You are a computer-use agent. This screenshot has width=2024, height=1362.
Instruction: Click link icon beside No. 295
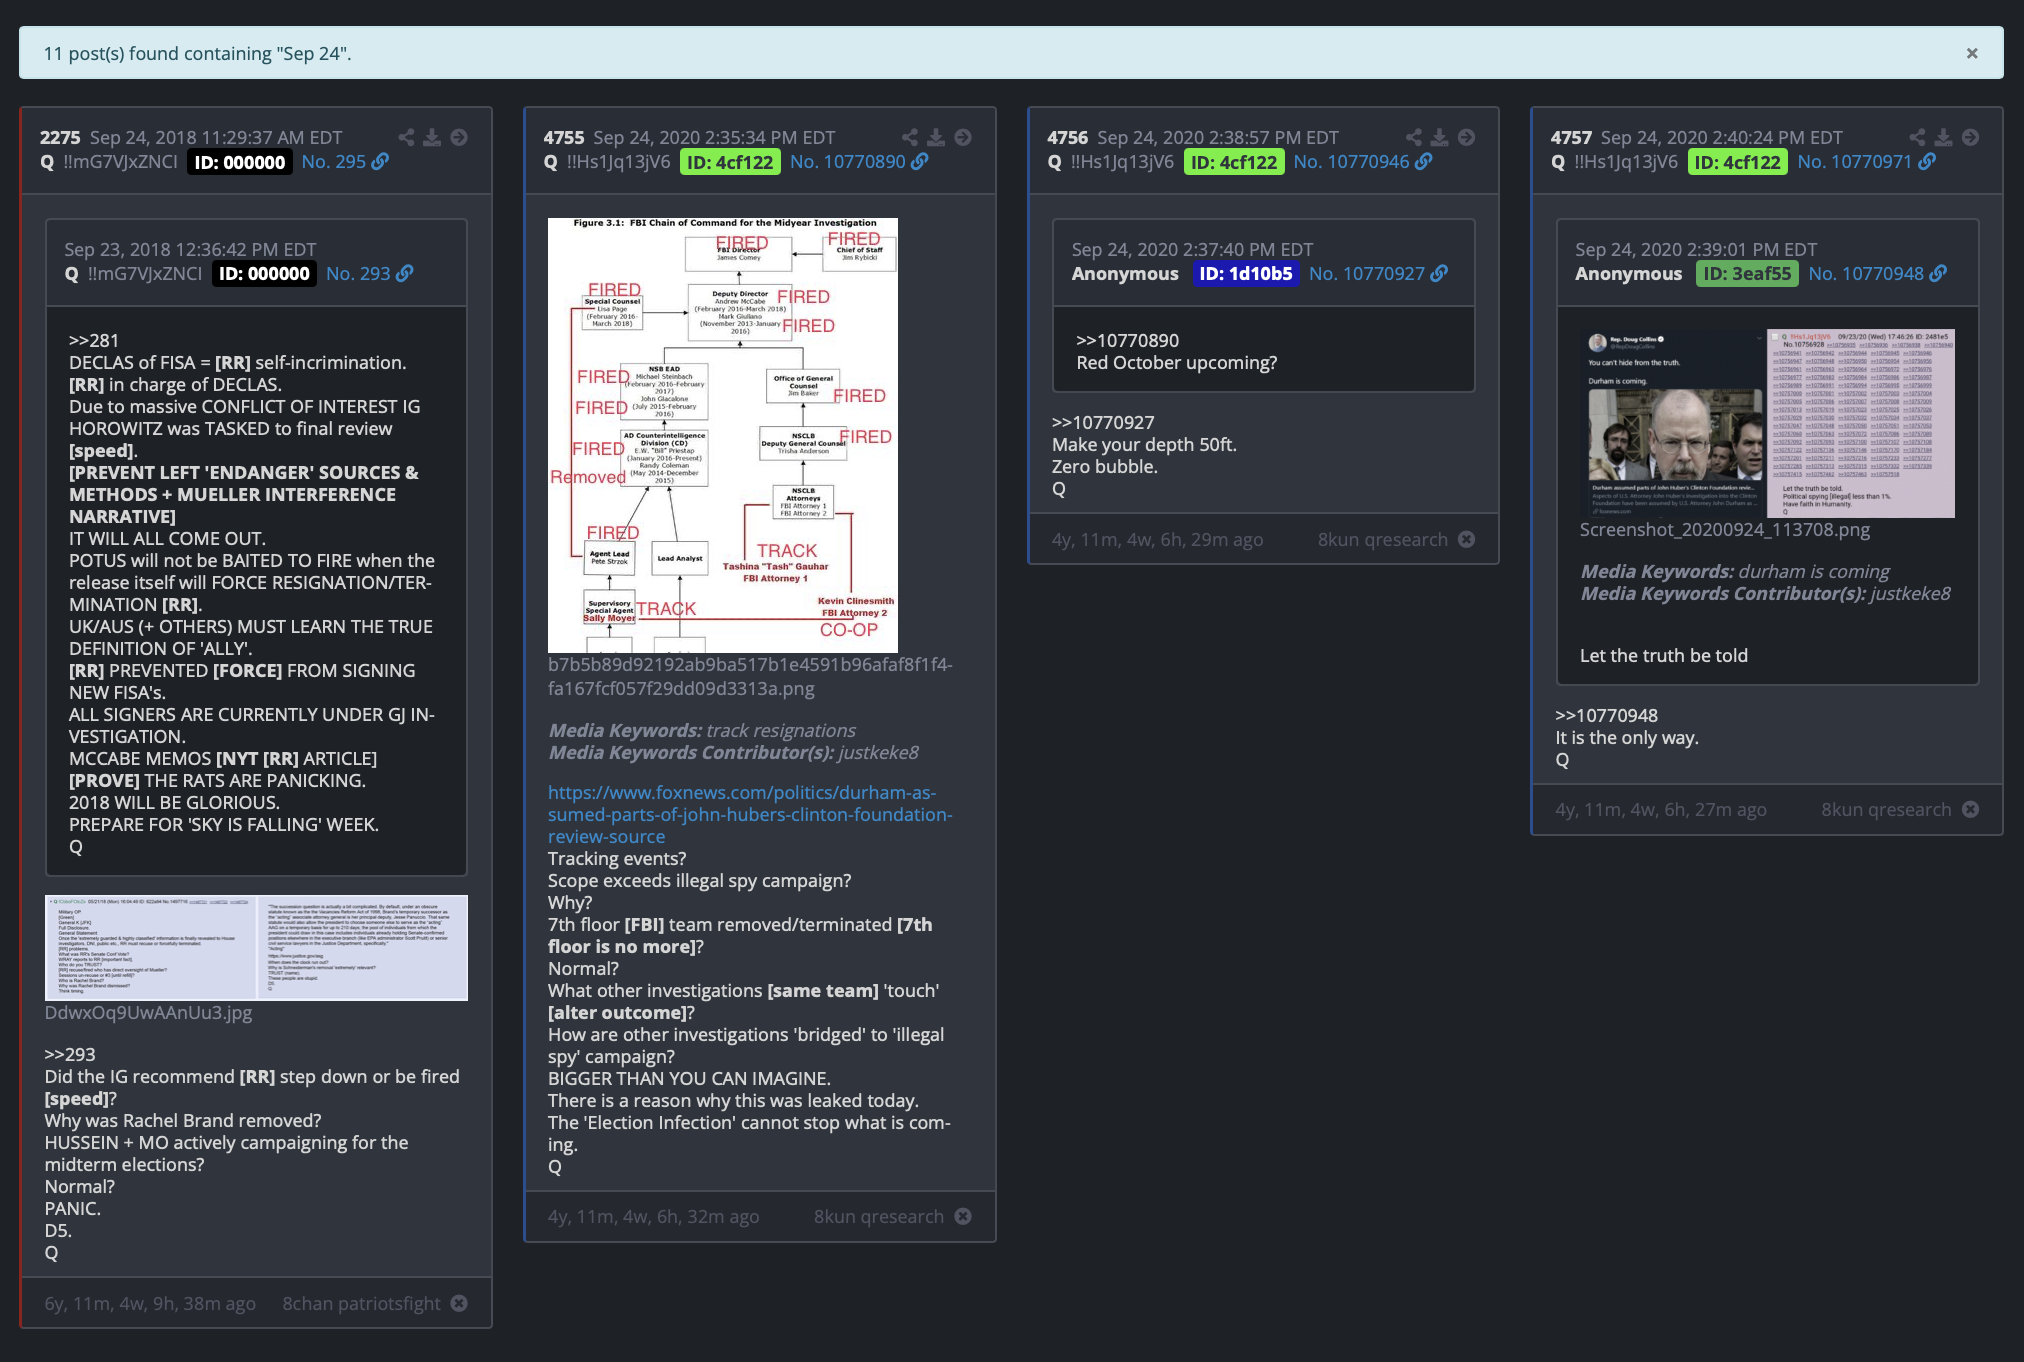point(380,162)
